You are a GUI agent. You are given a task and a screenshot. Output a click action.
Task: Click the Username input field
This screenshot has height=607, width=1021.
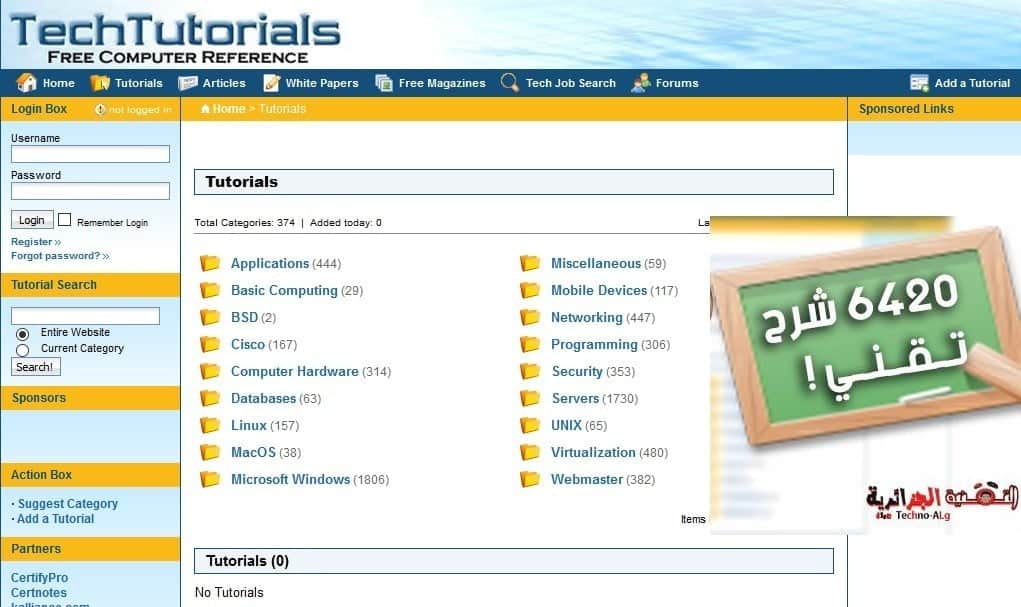(x=90, y=154)
